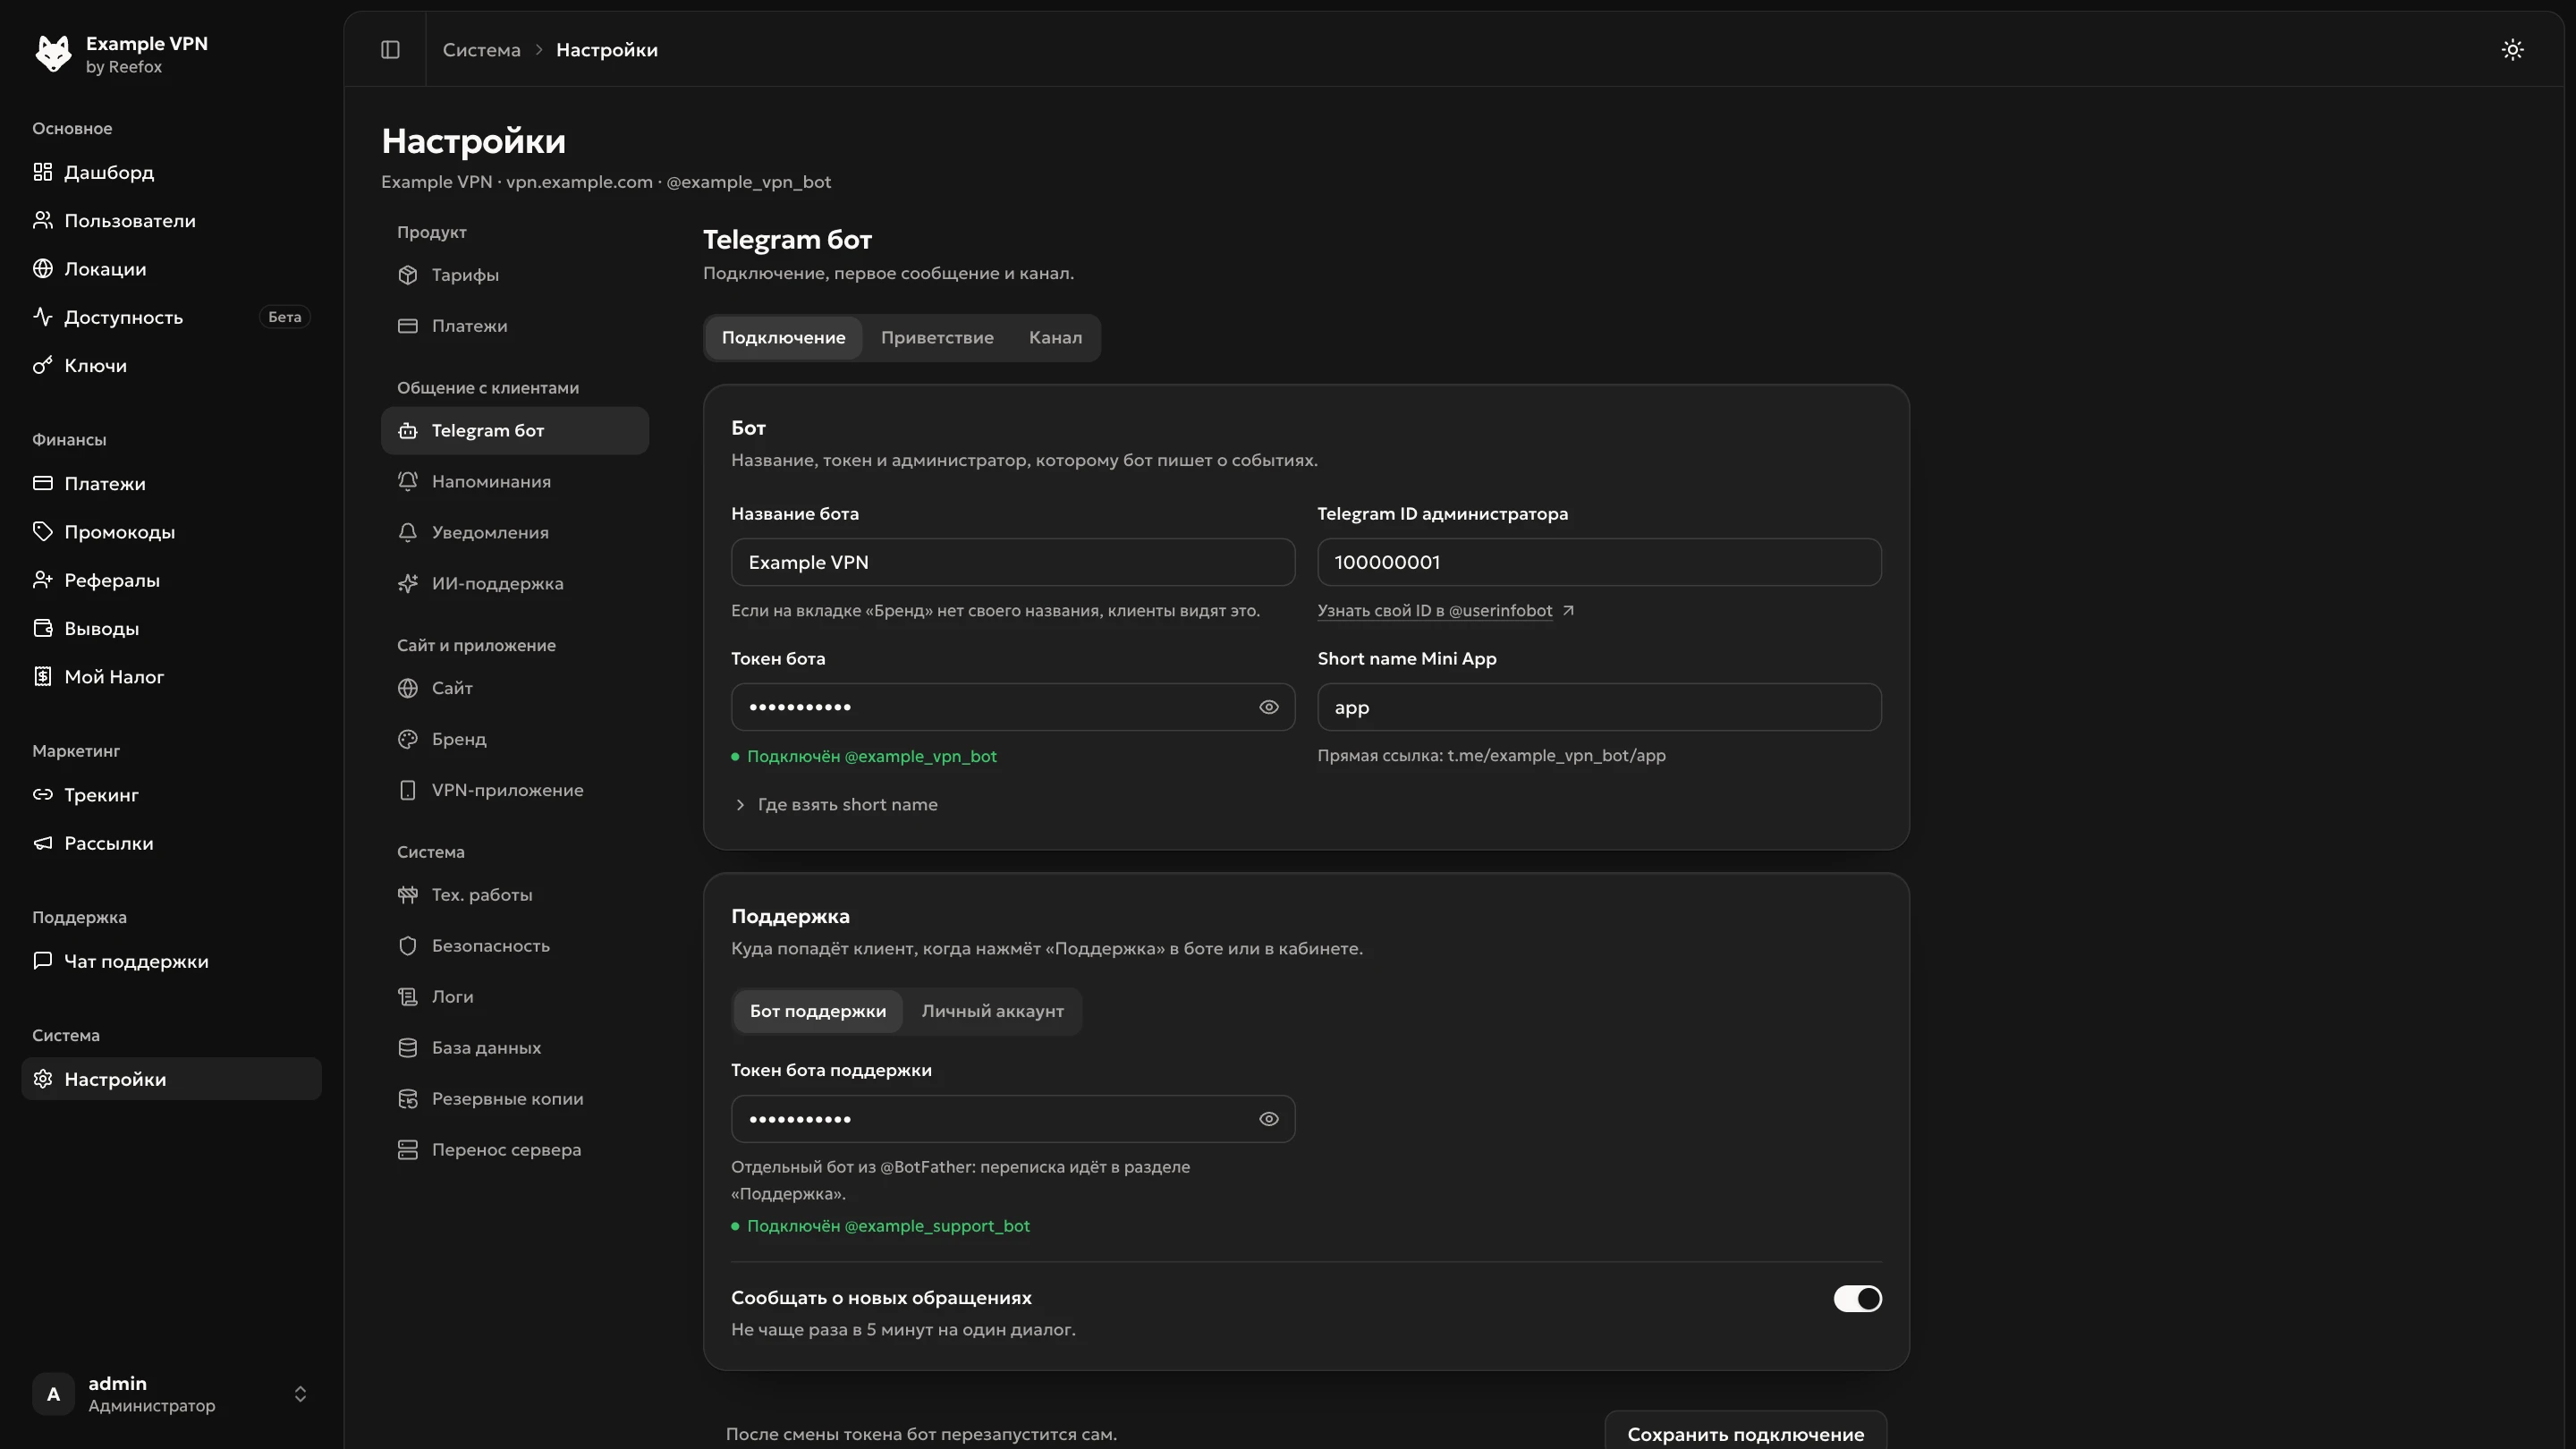This screenshot has height=1449, width=2576.
Task: Open Ключи in the sidebar
Action: click(x=171, y=366)
